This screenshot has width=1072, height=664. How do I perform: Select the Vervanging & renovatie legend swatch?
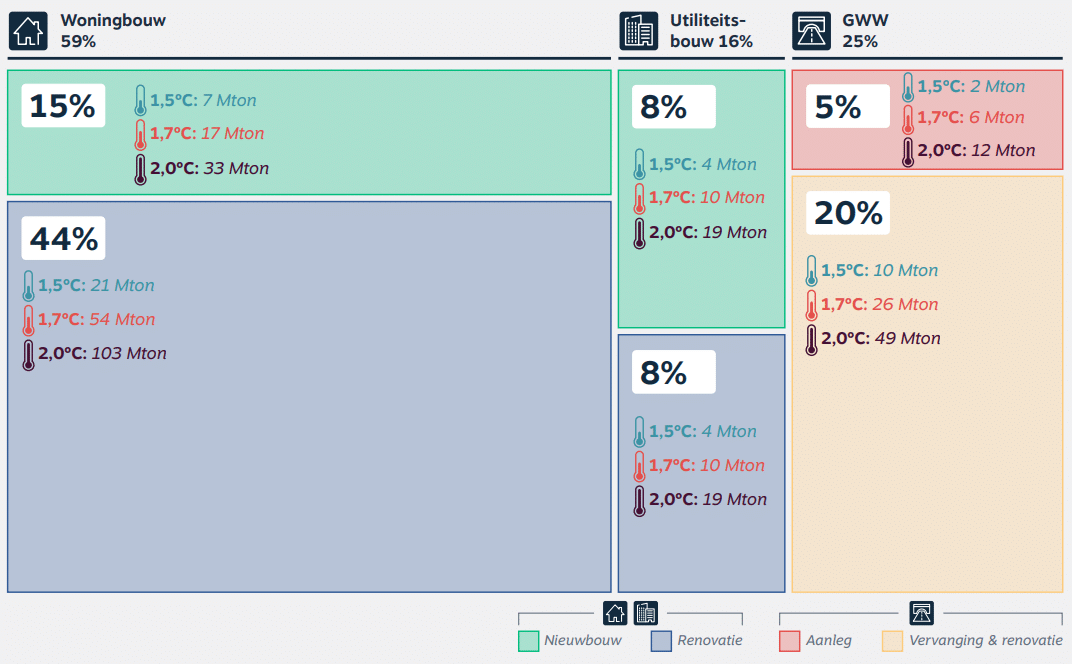[892, 641]
